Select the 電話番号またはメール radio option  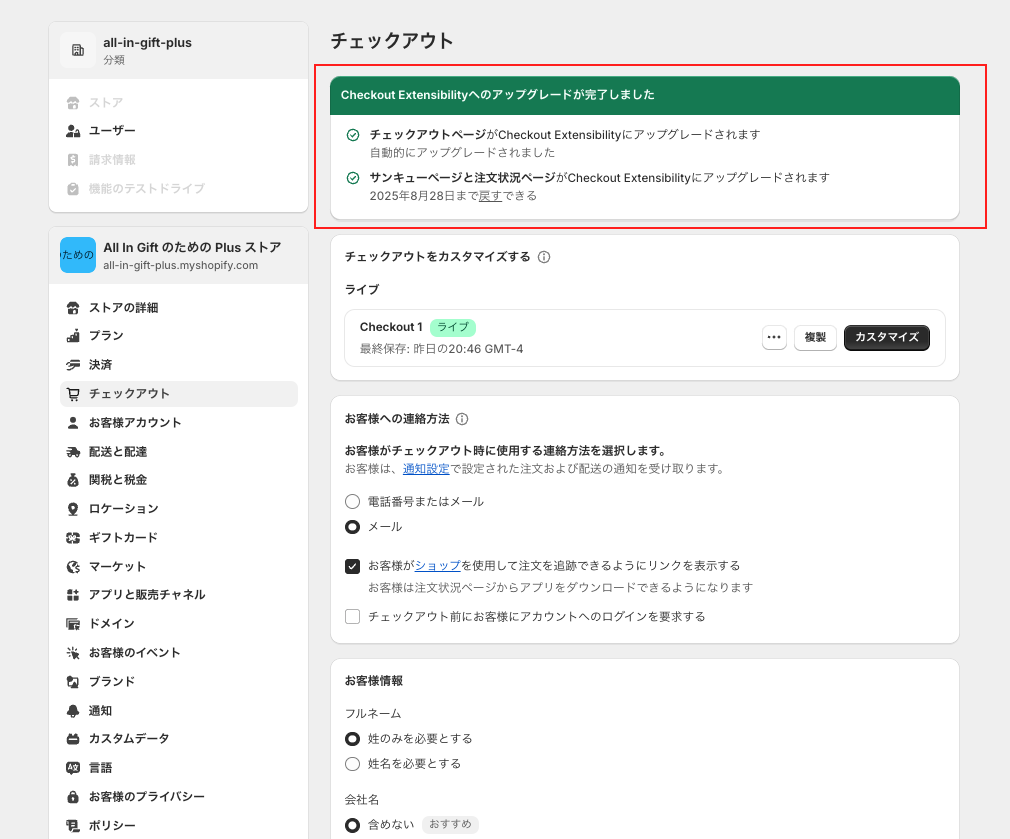point(352,502)
